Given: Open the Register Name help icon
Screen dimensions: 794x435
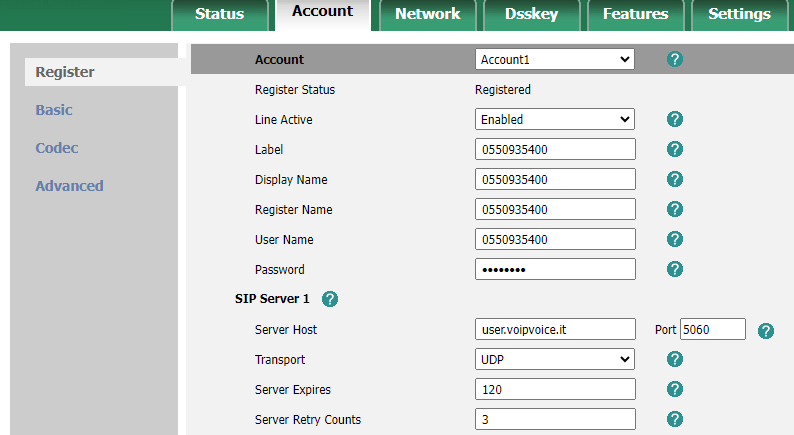Looking at the screenshot, I should pyautogui.click(x=674, y=209).
